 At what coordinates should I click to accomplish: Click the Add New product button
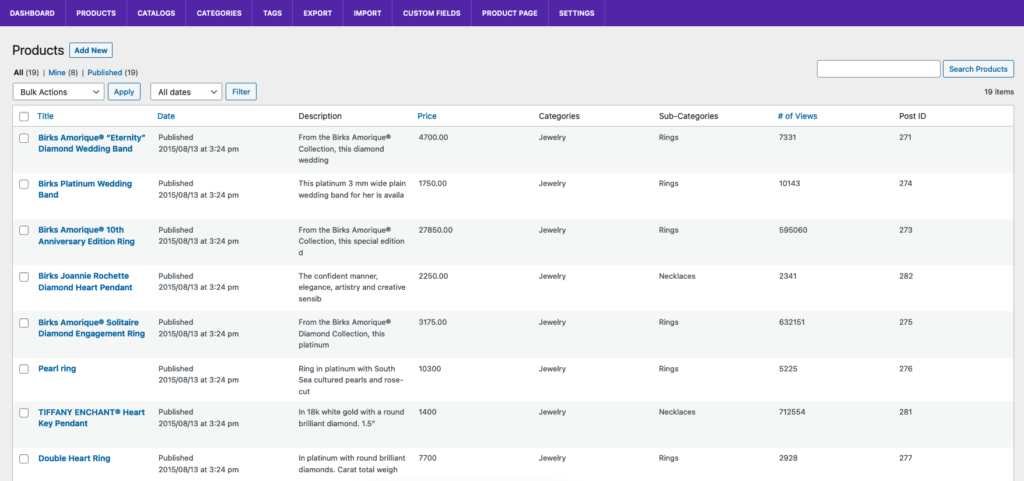pos(91,50)
